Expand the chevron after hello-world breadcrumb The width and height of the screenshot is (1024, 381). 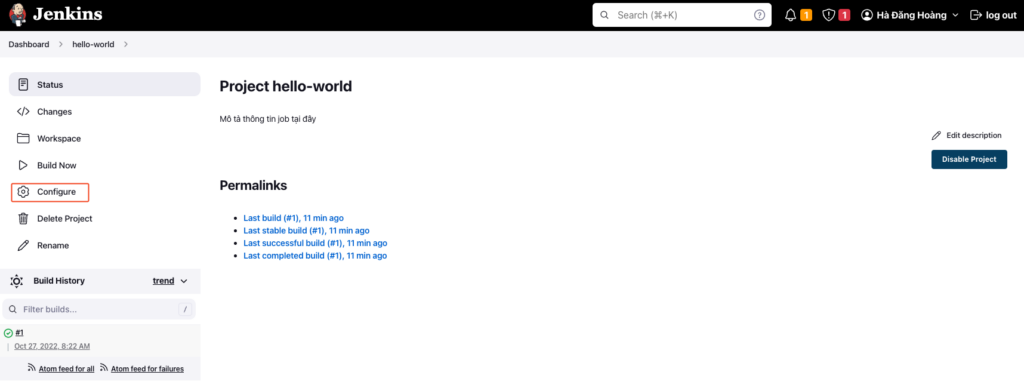tap(125, 44)
